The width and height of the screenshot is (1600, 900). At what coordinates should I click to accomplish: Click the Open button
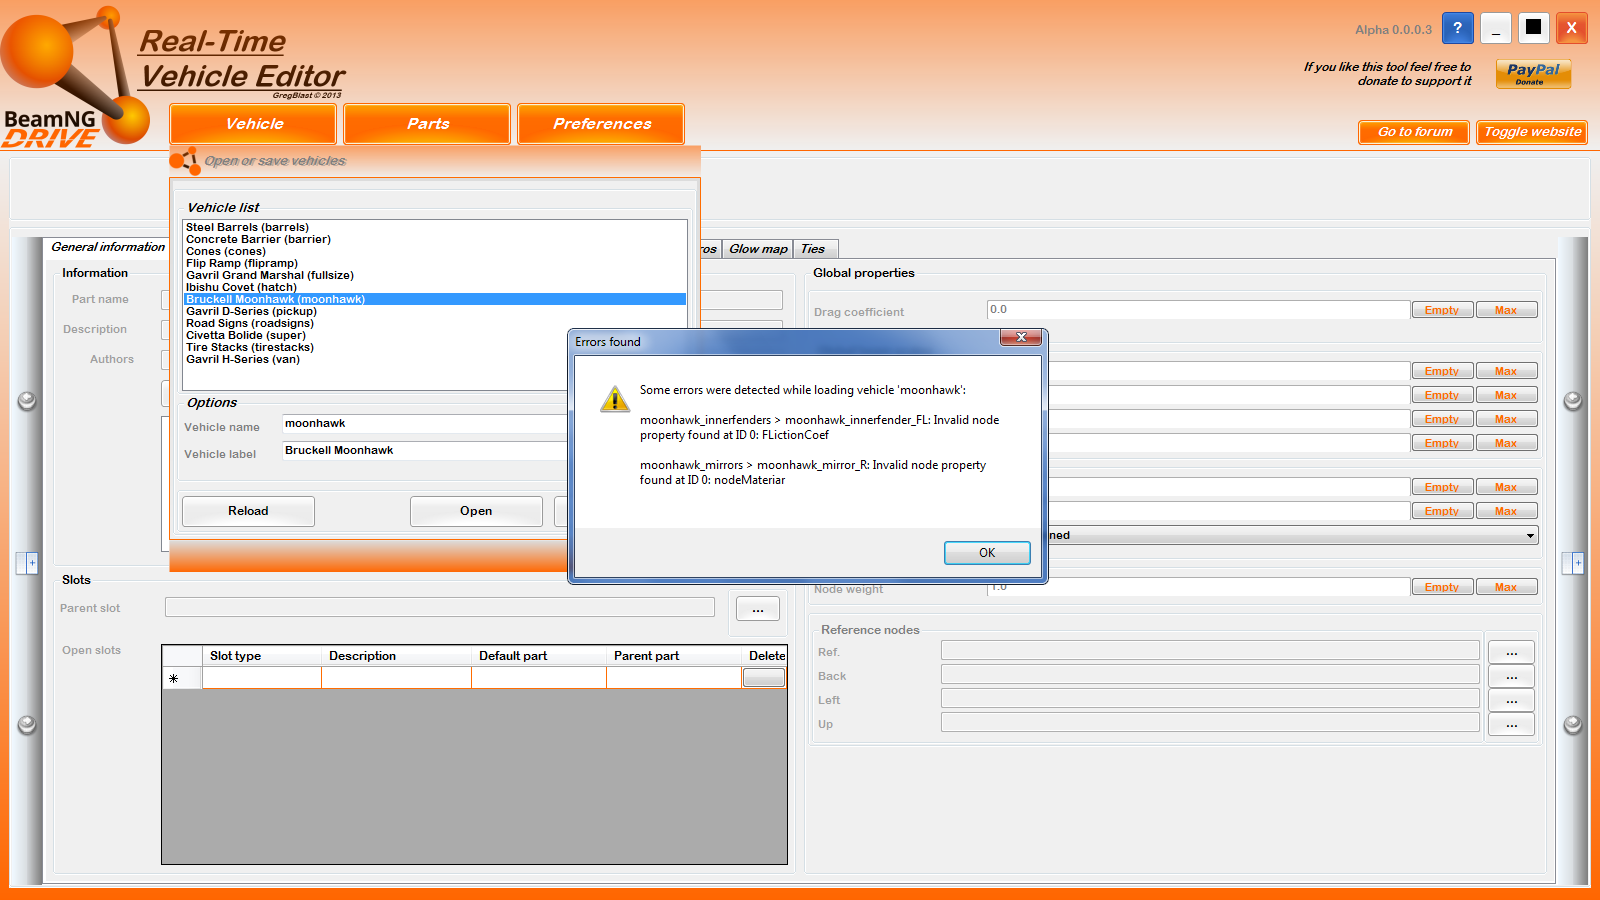point(476,511)
